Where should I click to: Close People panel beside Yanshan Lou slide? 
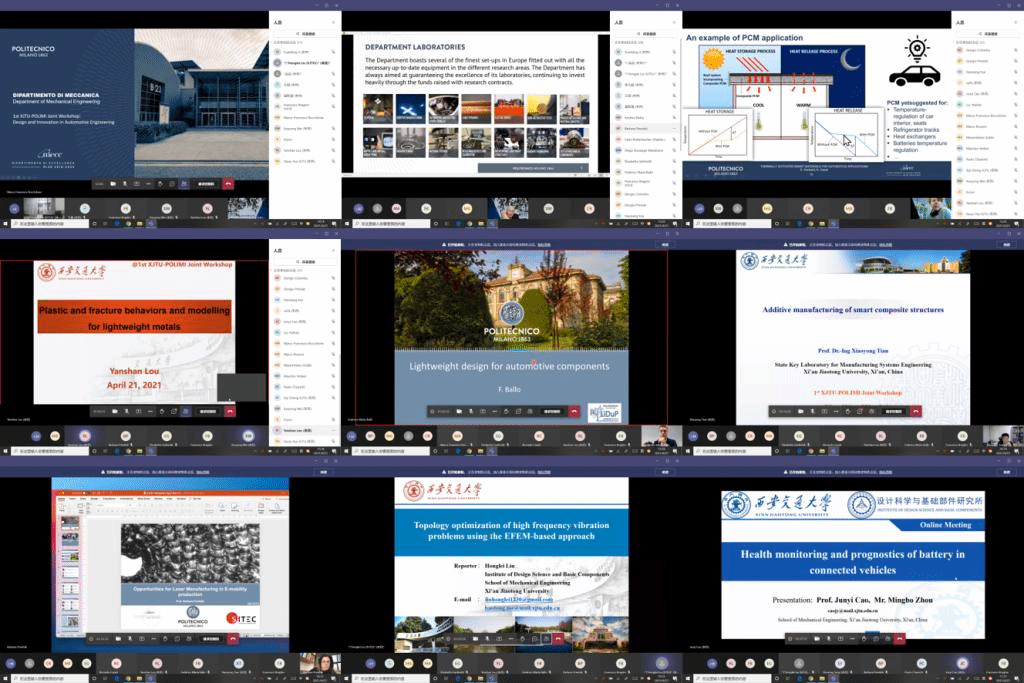point(332,249)
